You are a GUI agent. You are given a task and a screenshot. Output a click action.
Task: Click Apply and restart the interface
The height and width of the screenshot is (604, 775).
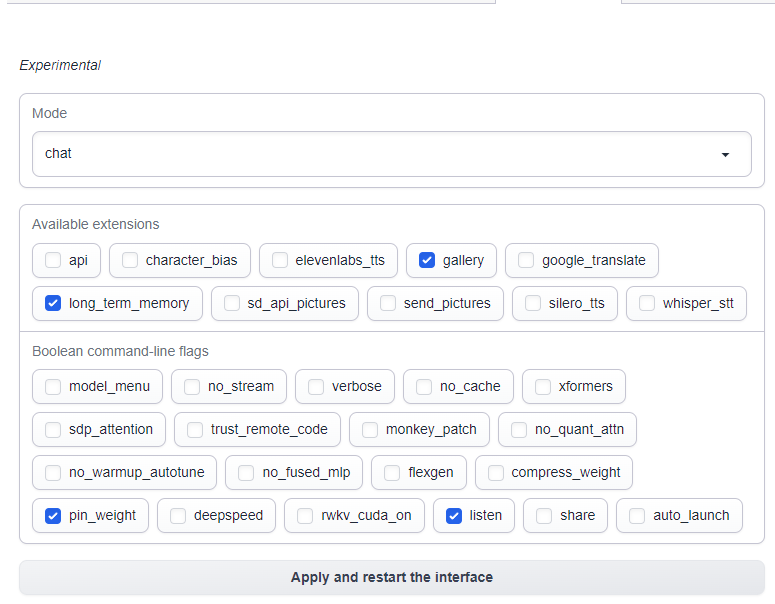point(391,577)
